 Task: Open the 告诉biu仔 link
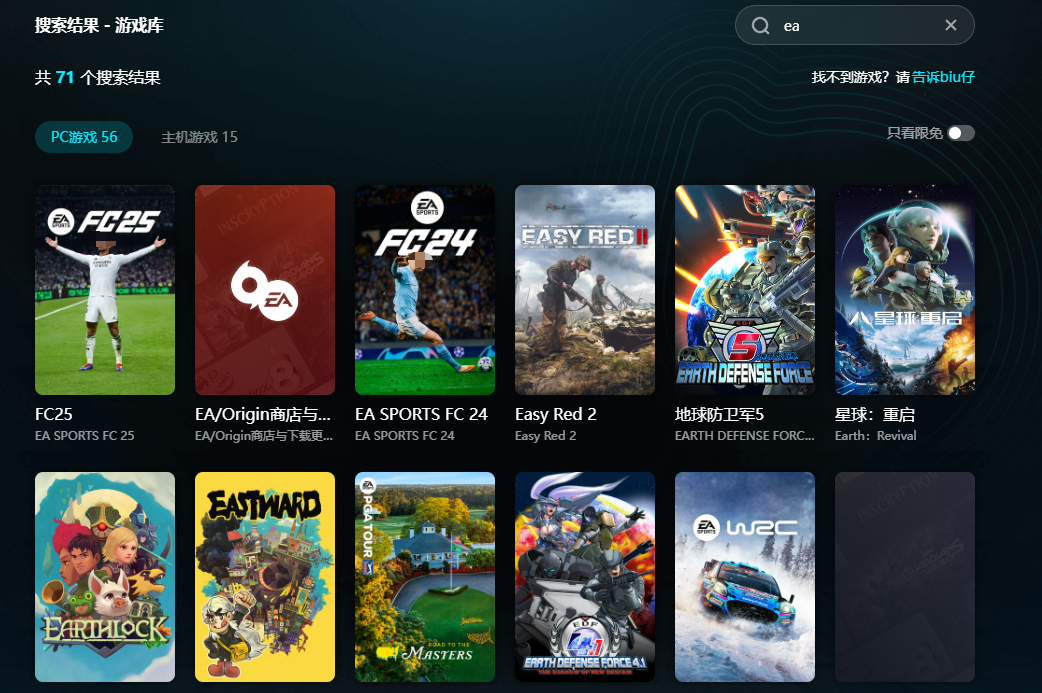click(943, 77)
